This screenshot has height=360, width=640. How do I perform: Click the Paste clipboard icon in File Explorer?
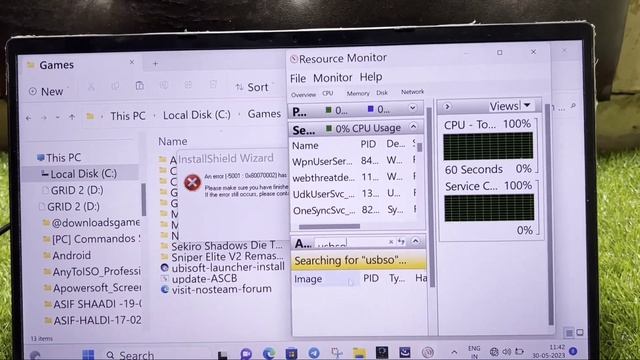coord(140,86)
